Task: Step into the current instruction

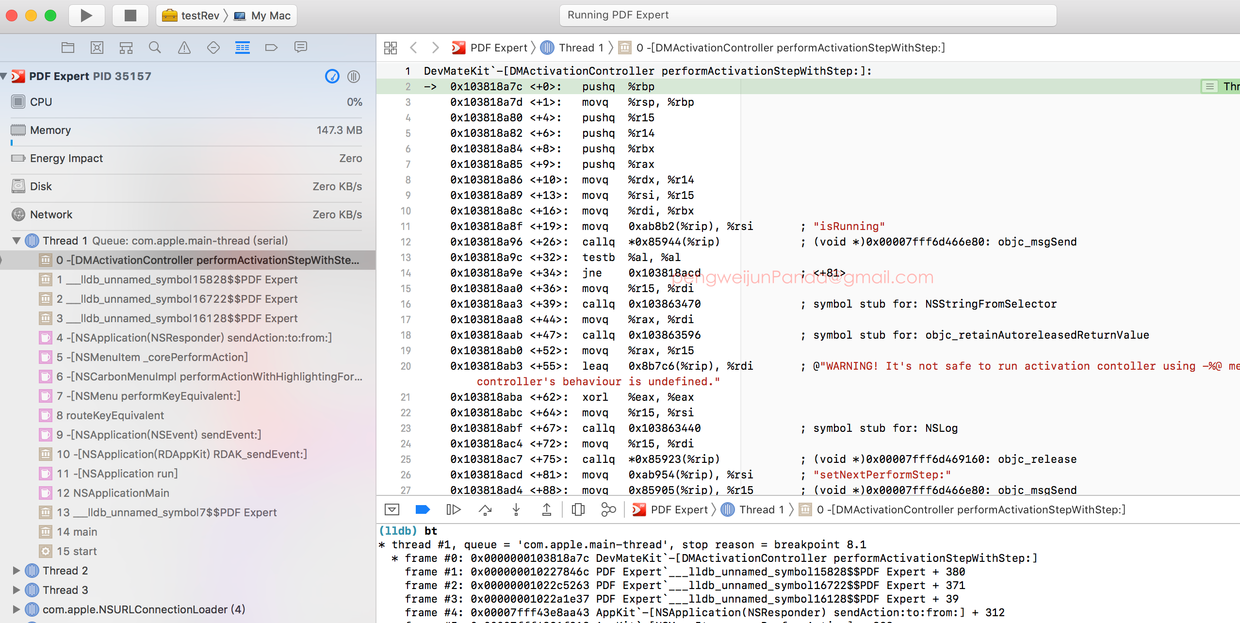Action: click(x=516, y=509)
